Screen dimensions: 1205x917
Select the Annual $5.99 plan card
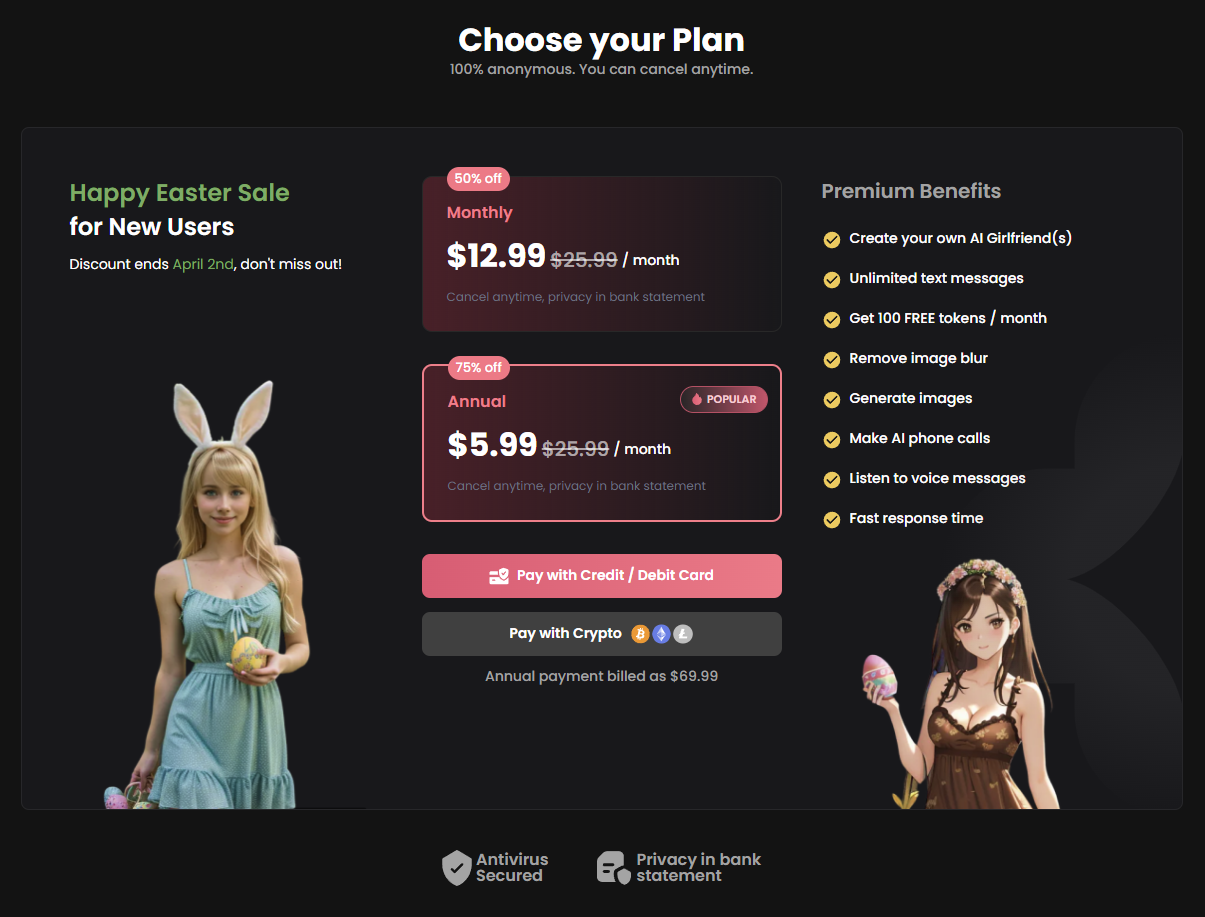[x=601, y=443]
